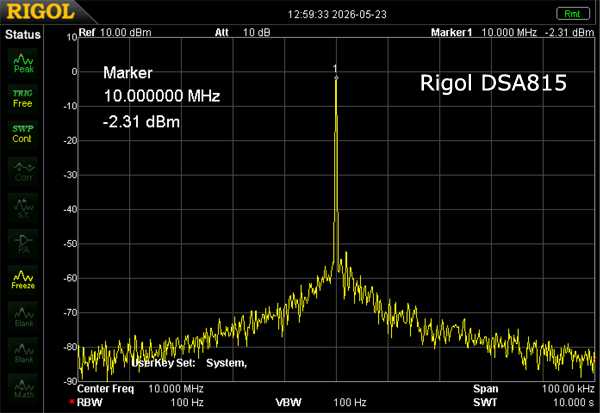Click the Rigol DSA815 label text
The height and width of the screenshot is (413, 600).
coord(493,83)
